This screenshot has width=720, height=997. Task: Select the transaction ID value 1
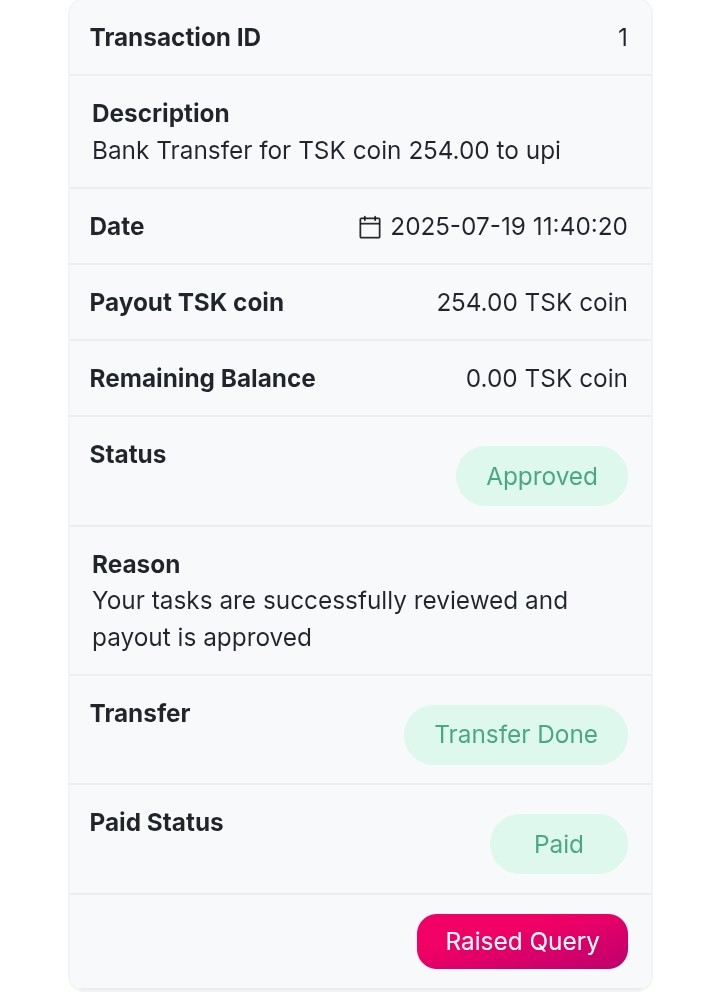pos(623,38)
